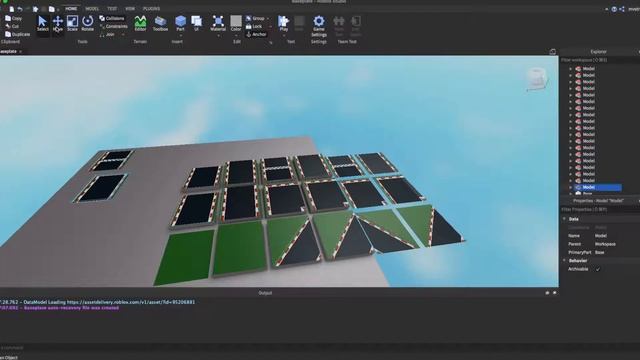Switch to the TEST ribbon tab
The height and width of the screenshot is (360, 640).
pyautogui.click(x=112, y=9)
